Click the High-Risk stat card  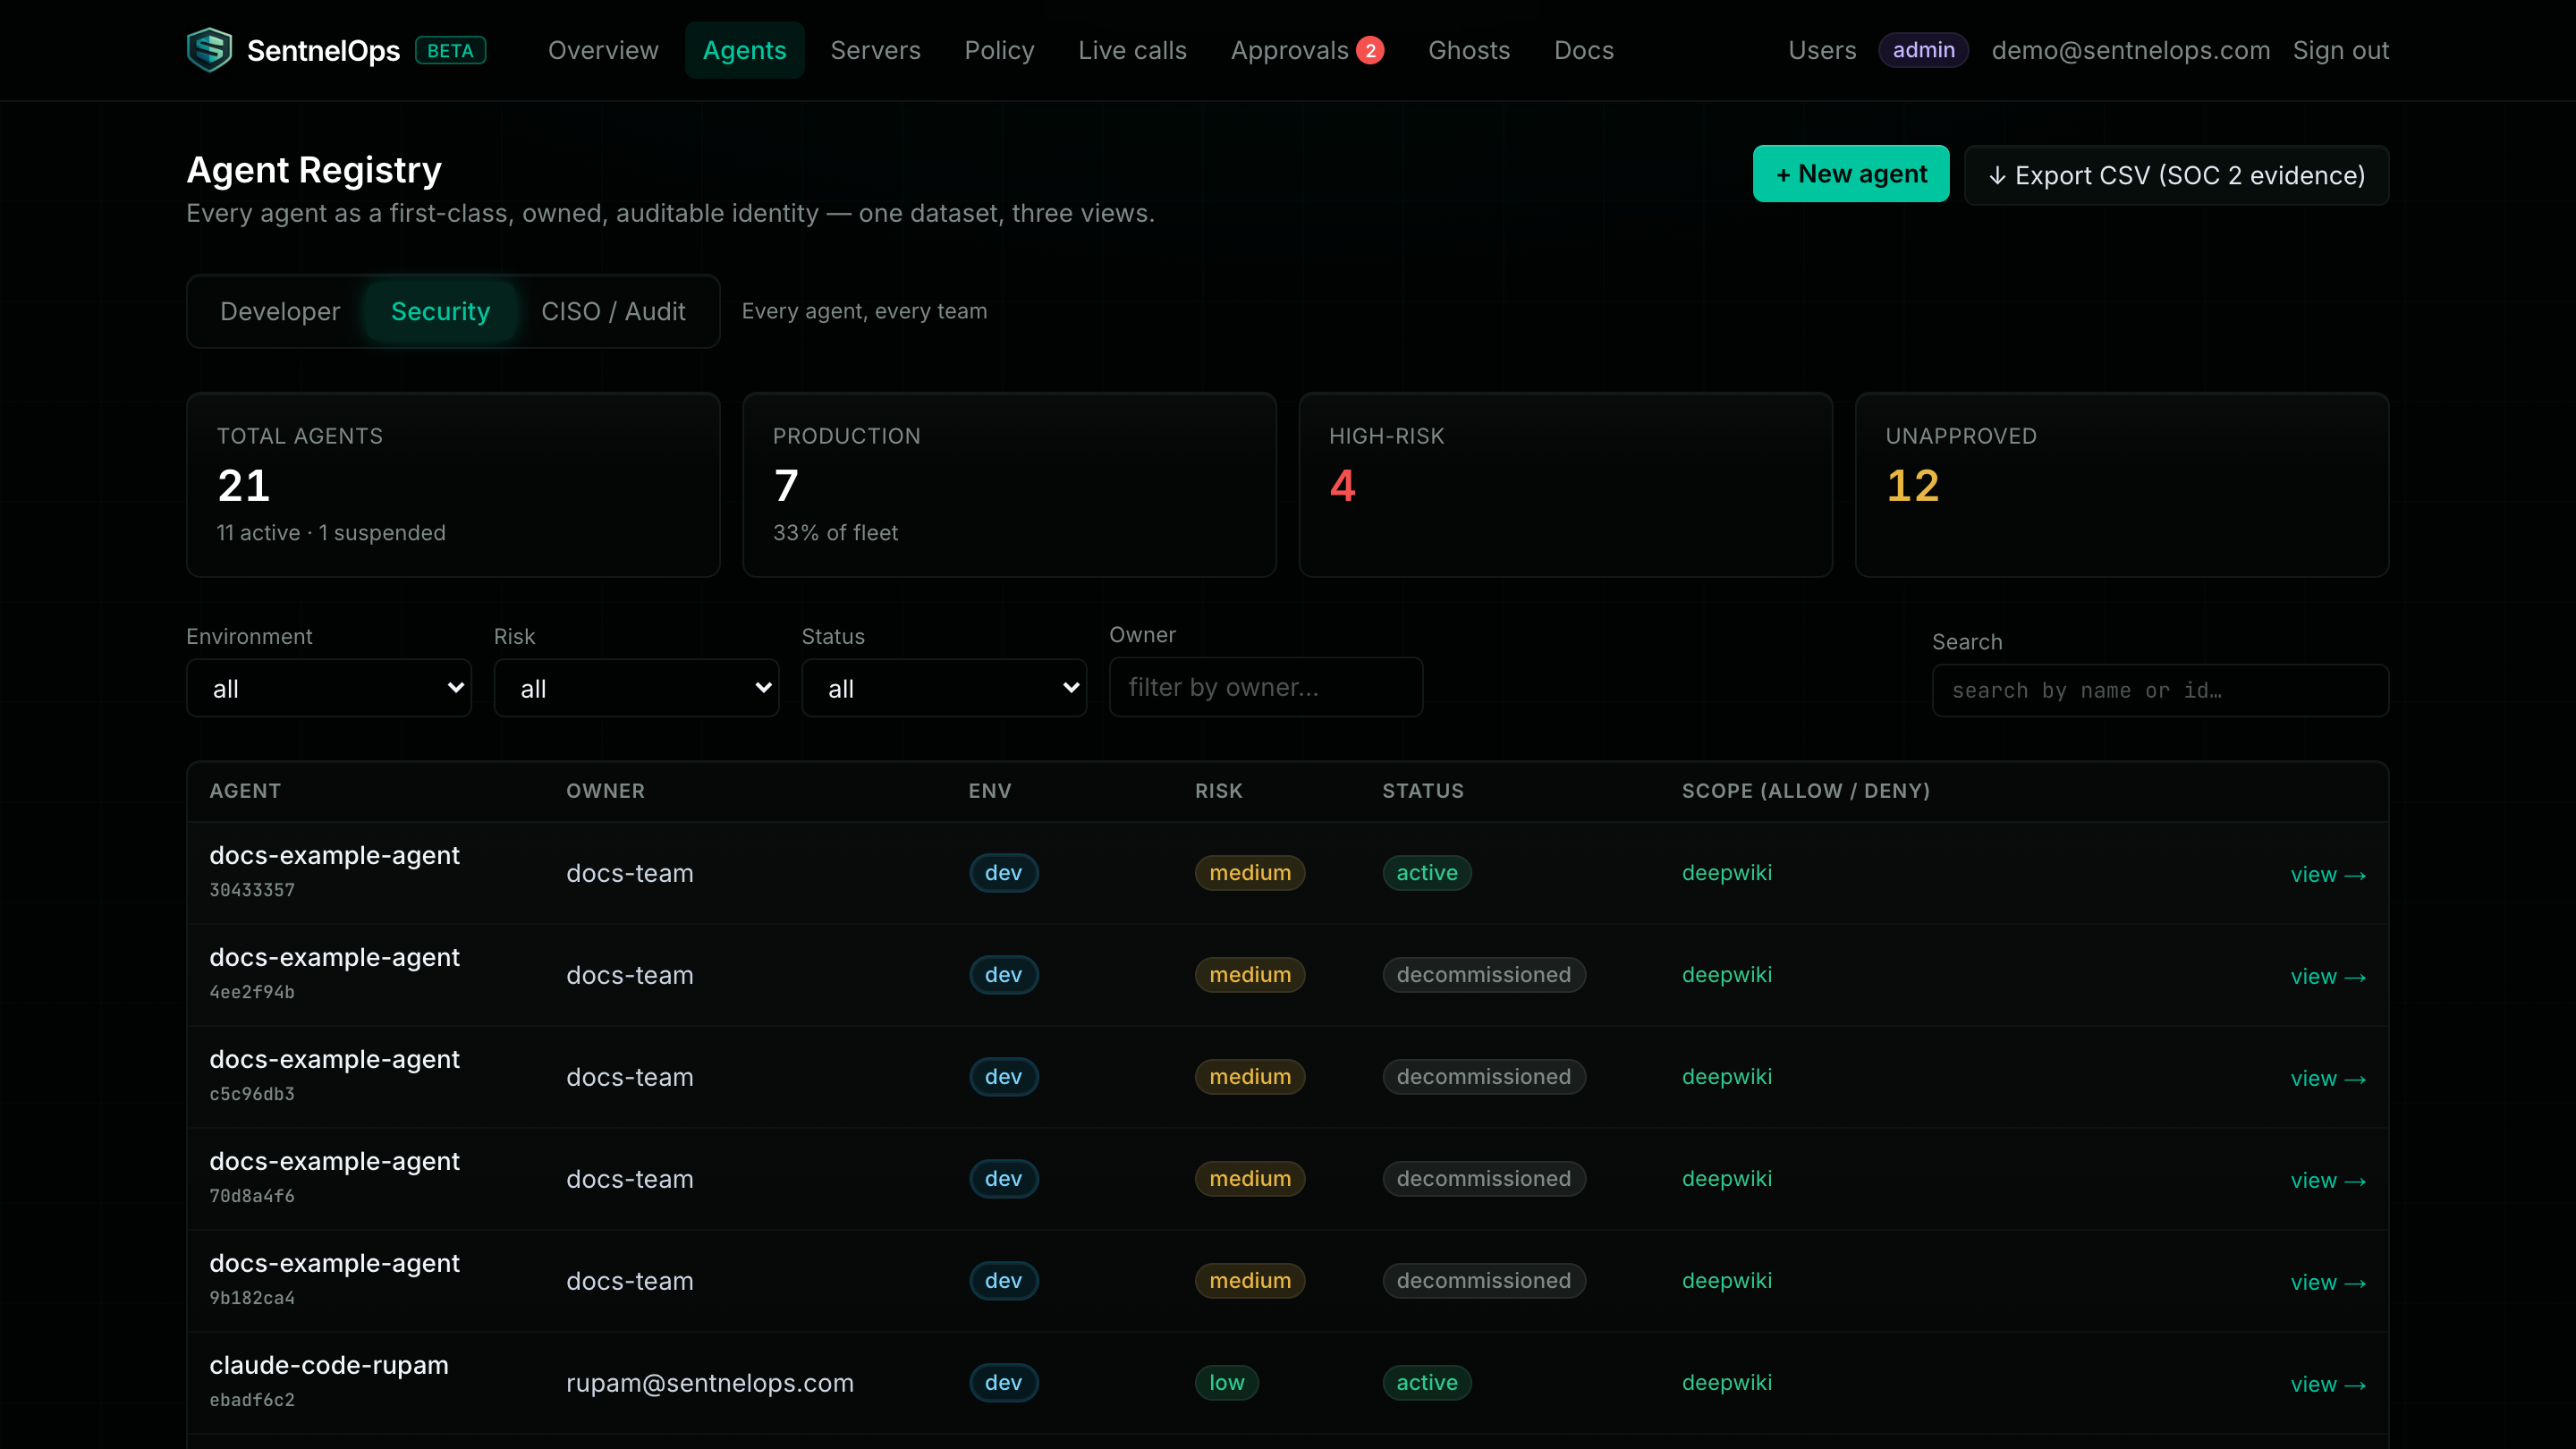click(1565, 484)
